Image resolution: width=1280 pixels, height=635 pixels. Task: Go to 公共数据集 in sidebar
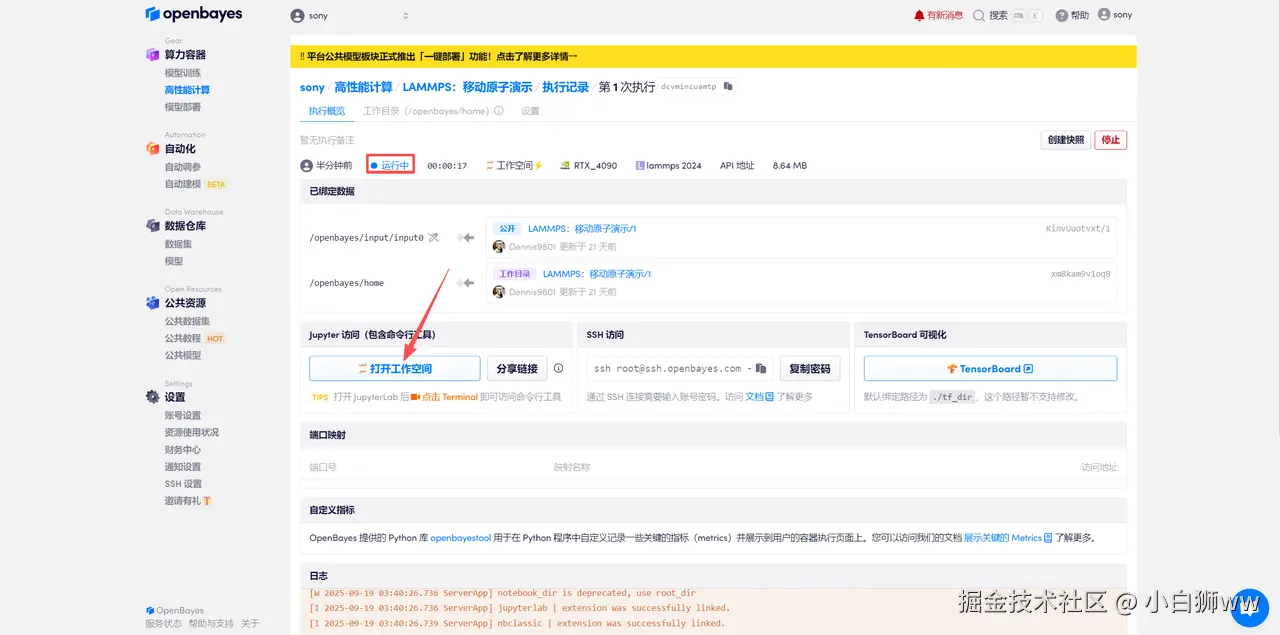click(x=187, y=321)
